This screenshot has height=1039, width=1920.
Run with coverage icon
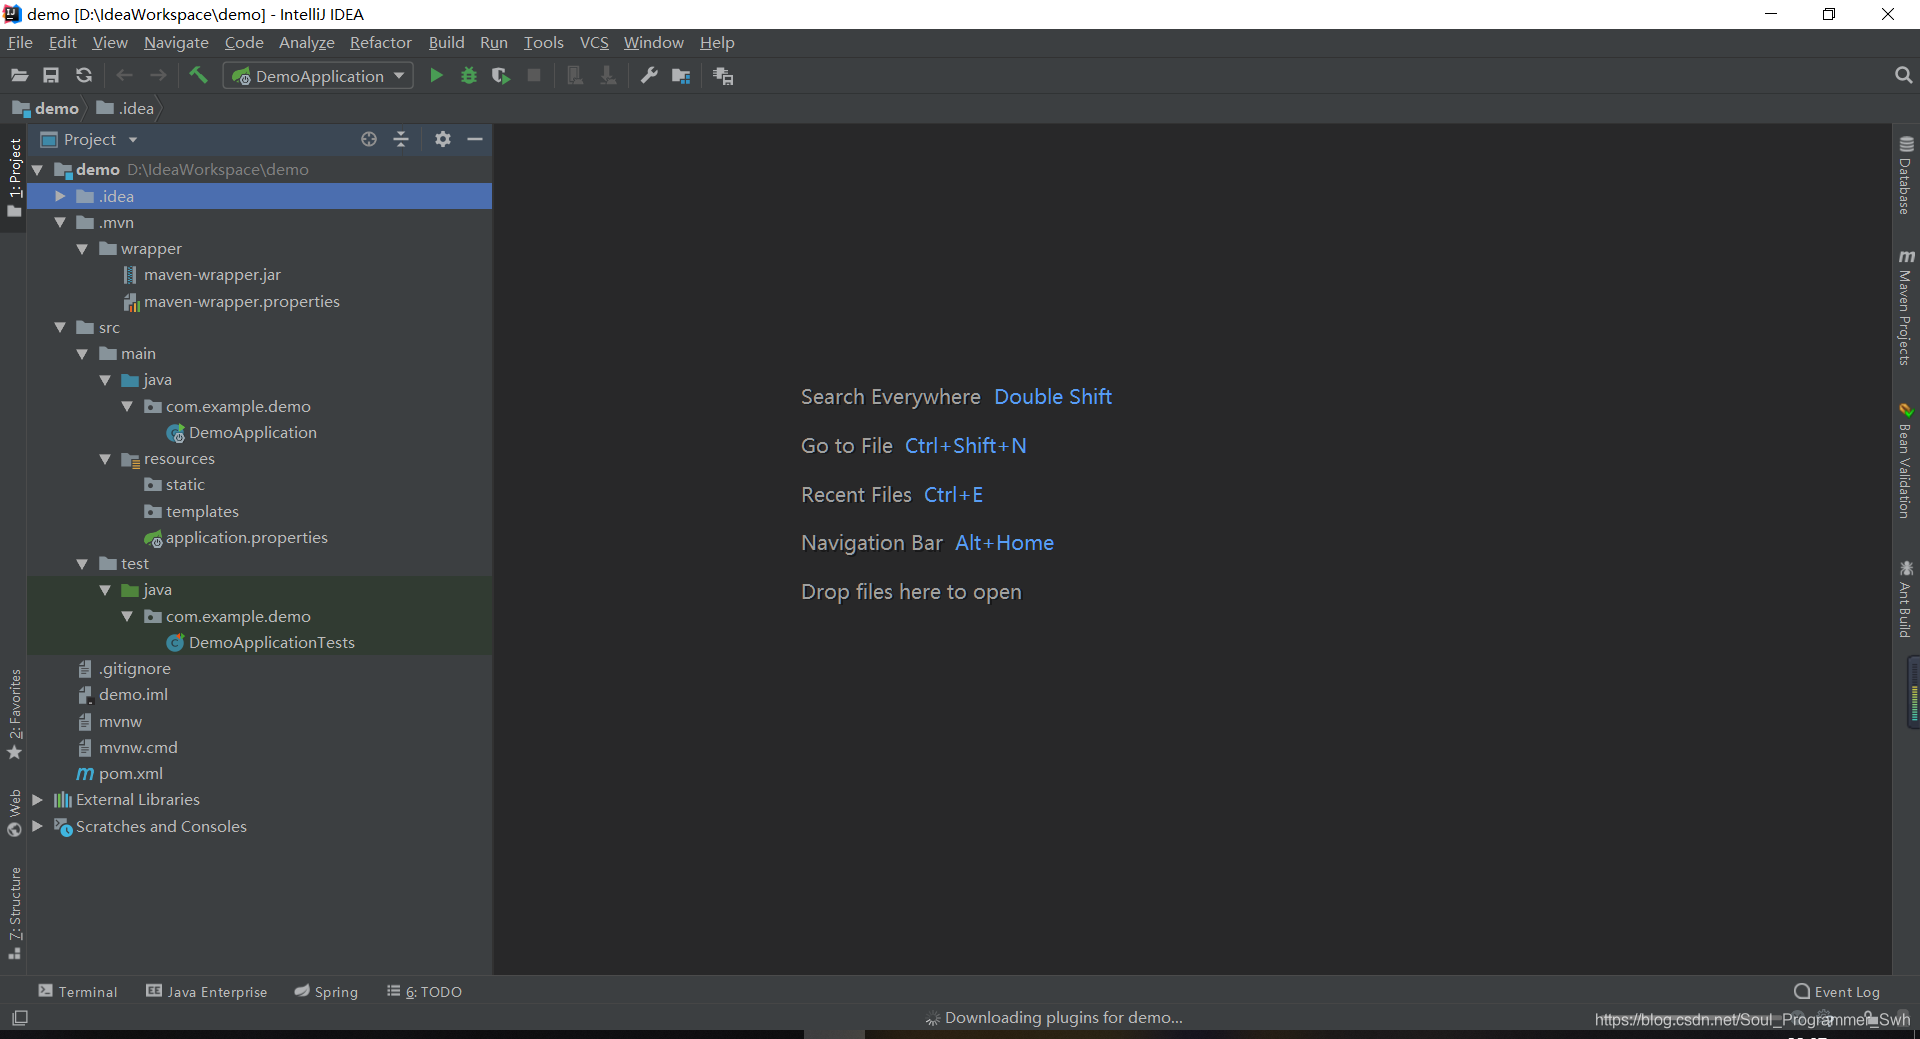[501, 76]
